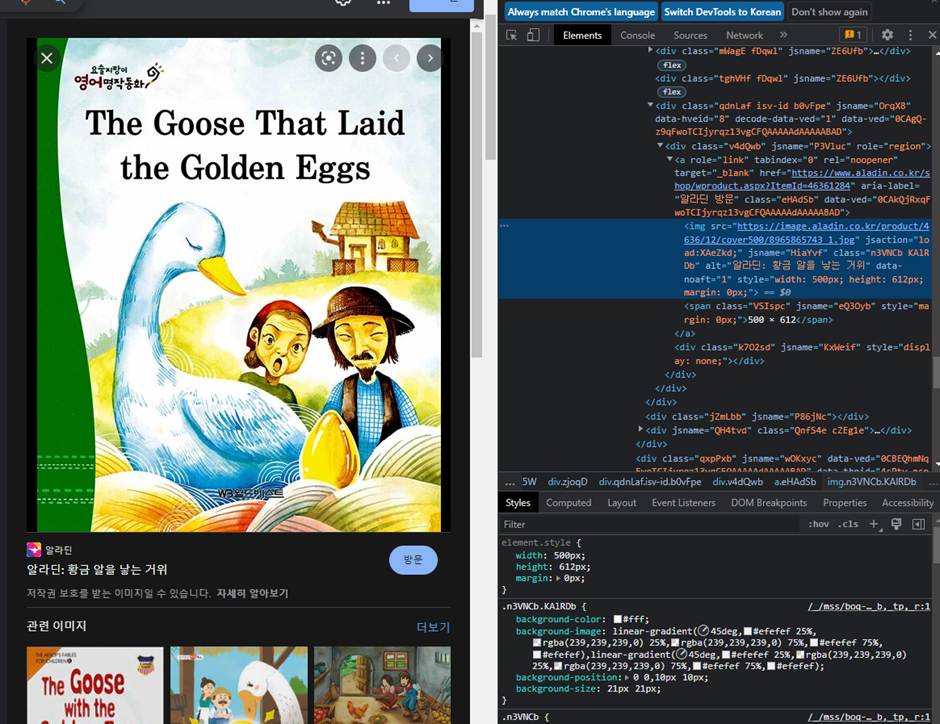Image resolution: width=940 pixels, height=724 pixels.
Task: Open the image viewer three-dot menu
Action: point(362,58)
